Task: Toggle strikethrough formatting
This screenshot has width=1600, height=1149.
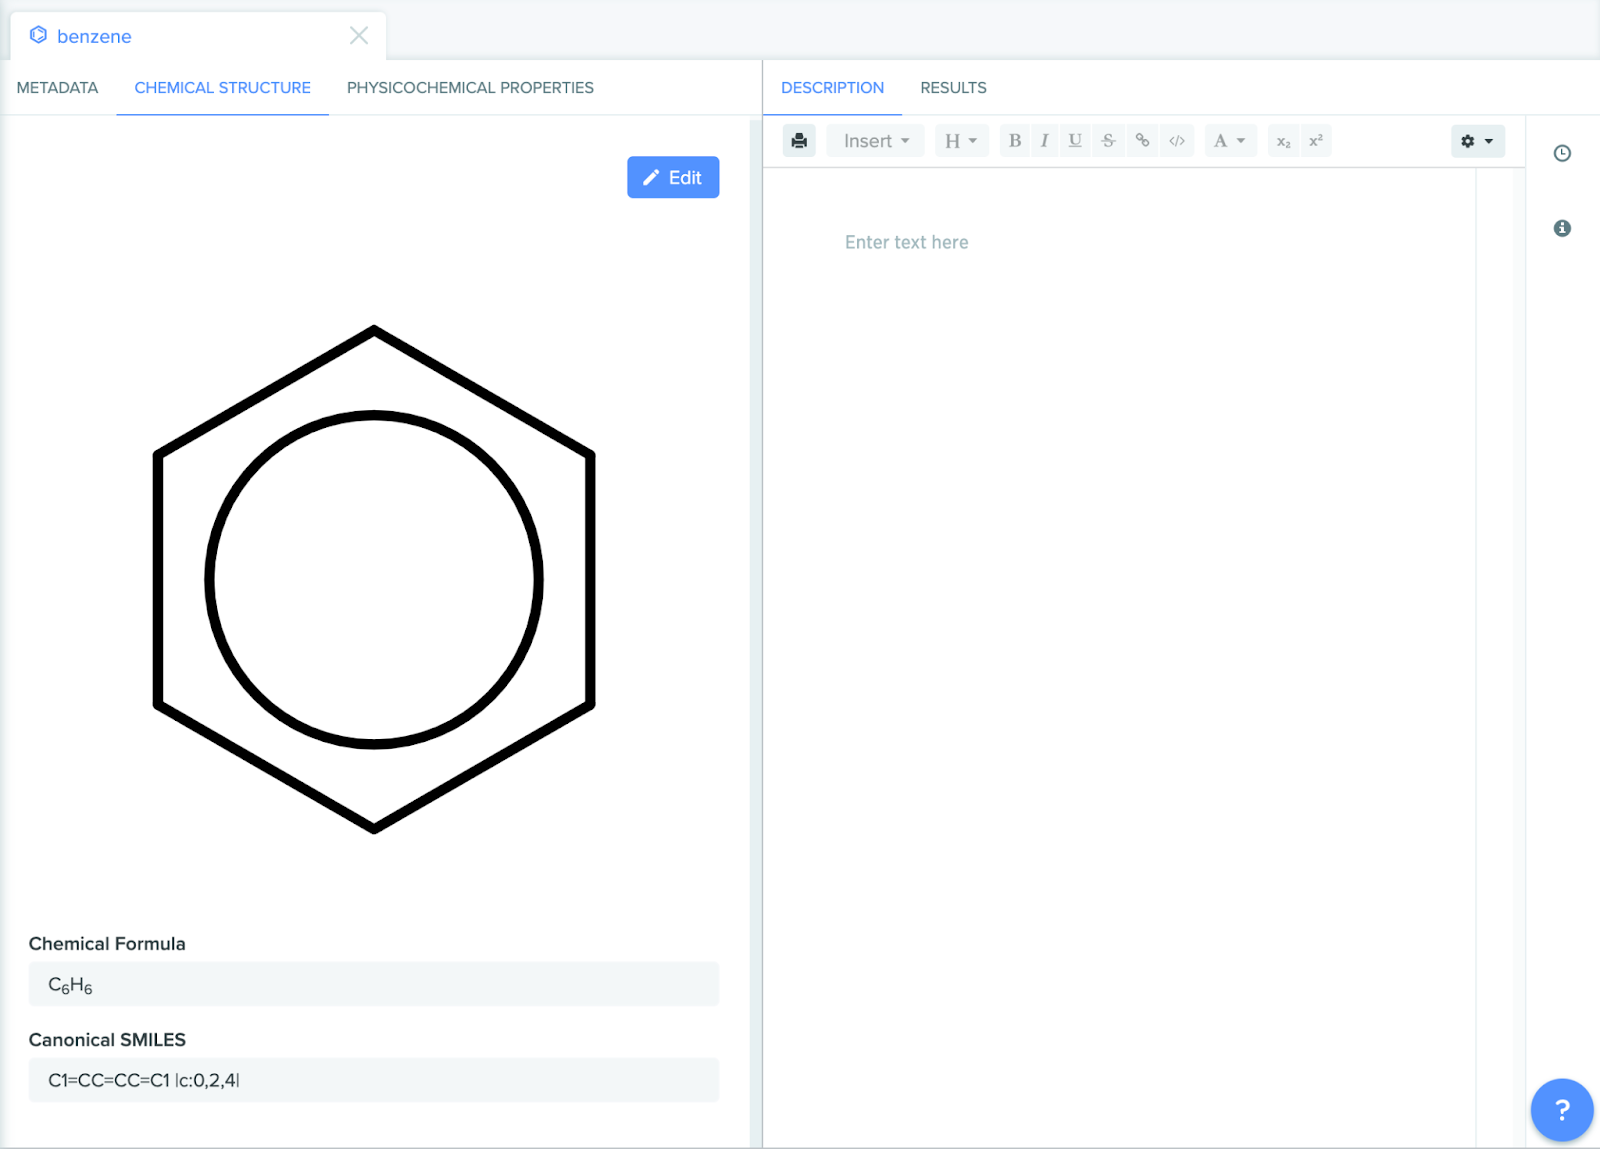Action: (x=1108, y=141)
